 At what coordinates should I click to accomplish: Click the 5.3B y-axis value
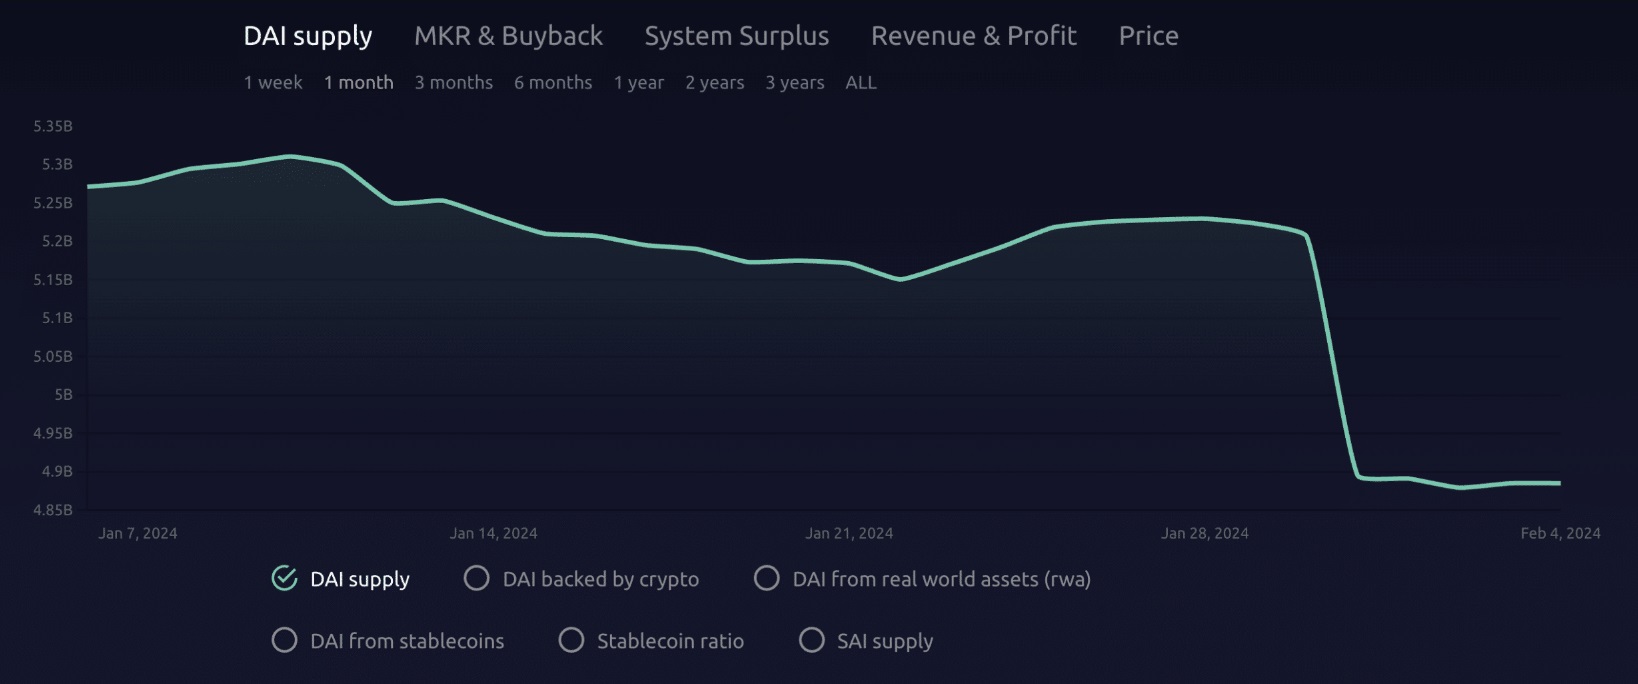click(57, 165)
